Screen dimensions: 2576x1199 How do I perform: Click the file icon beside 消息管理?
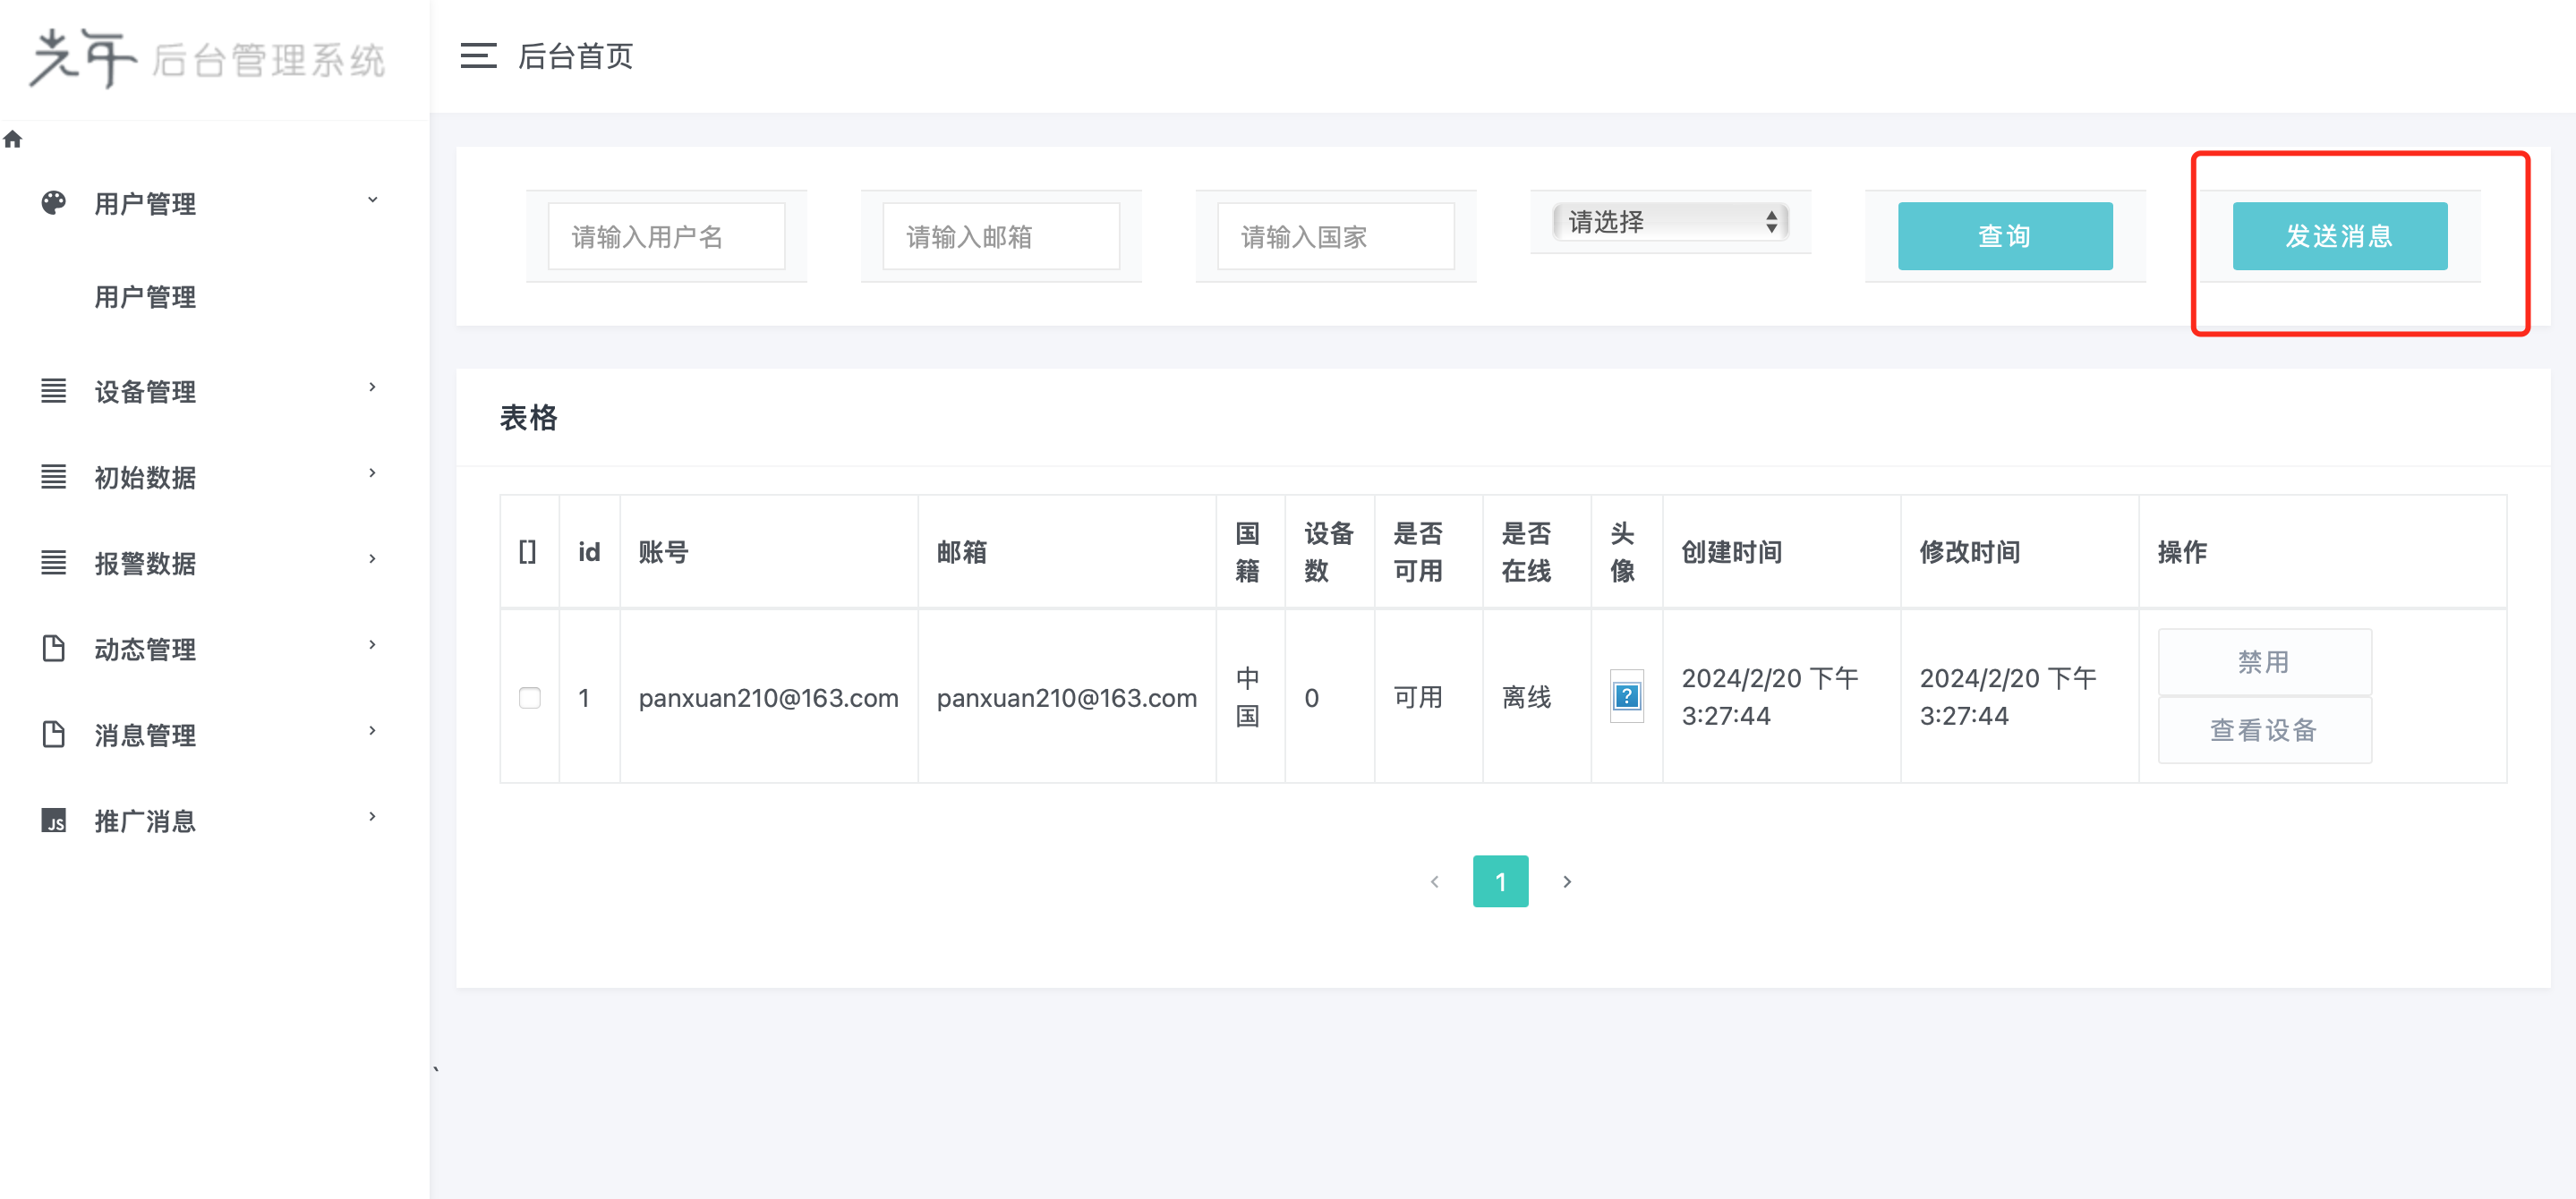[x=54, y=735]
